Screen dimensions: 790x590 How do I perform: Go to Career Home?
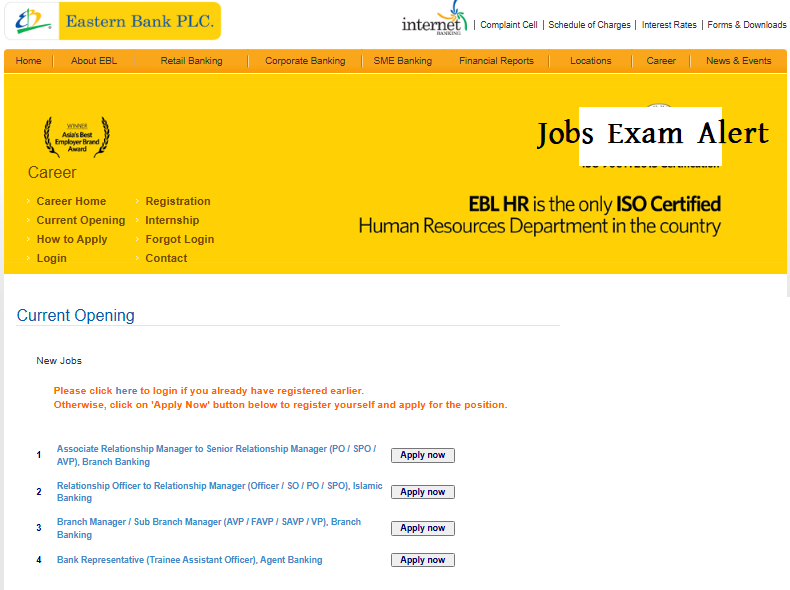(x=71, y=201)
